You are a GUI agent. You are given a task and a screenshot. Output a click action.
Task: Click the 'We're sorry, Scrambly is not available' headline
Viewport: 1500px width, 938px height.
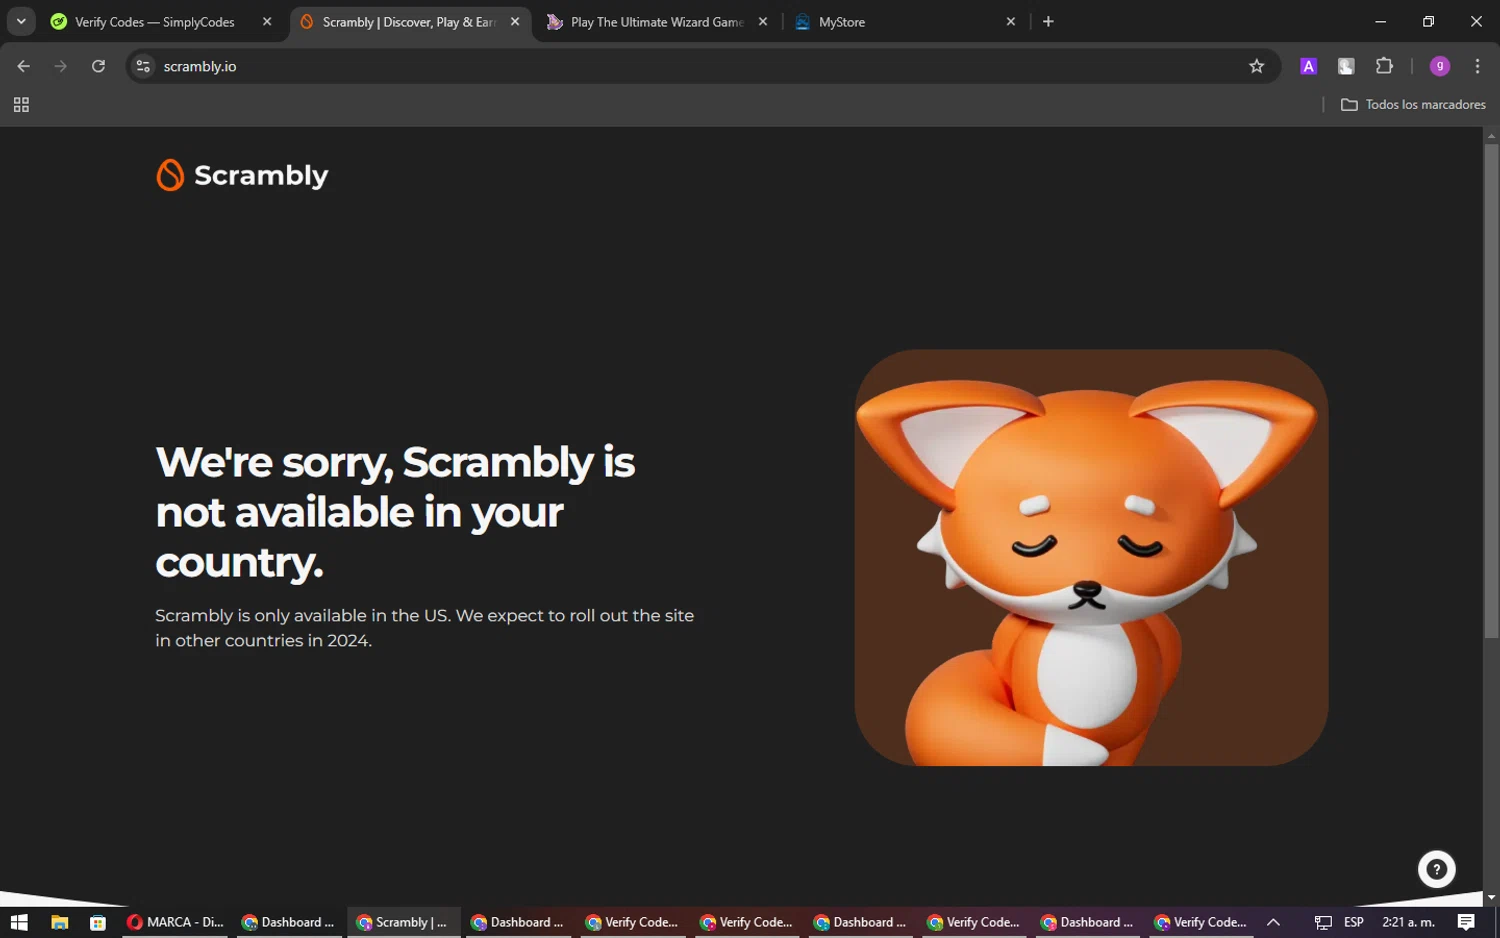click(x=395, y=512)
